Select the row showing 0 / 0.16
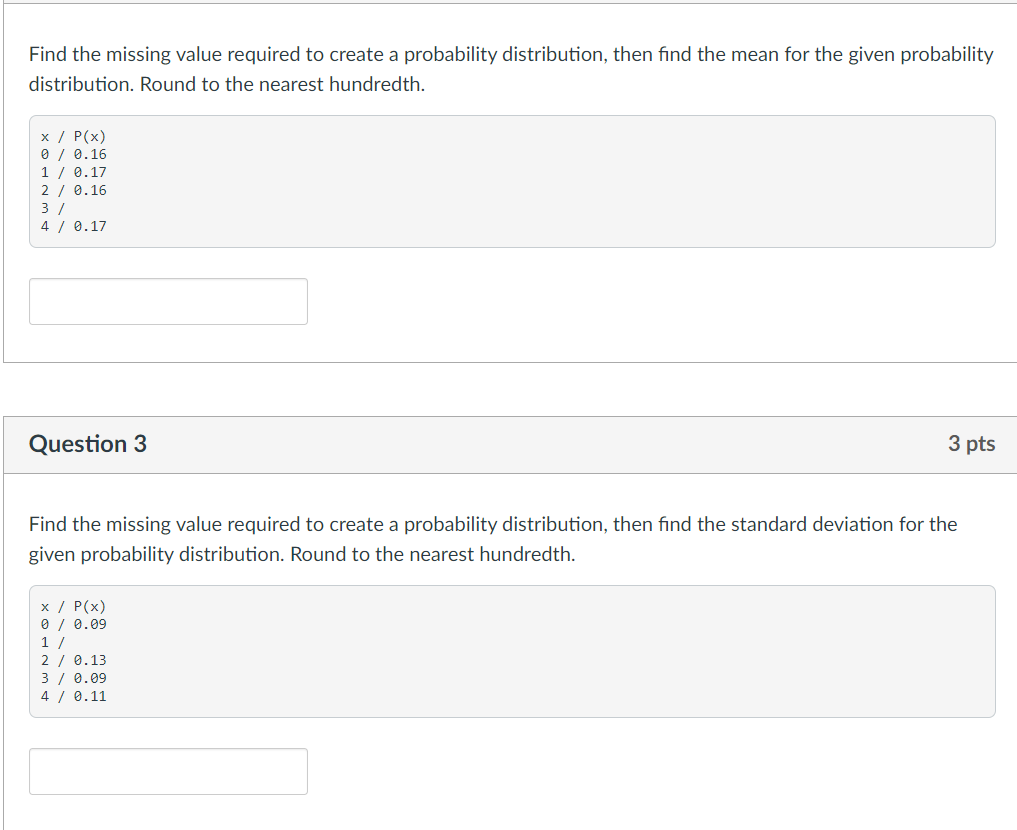1017x830 pixels. pos(74,154)
